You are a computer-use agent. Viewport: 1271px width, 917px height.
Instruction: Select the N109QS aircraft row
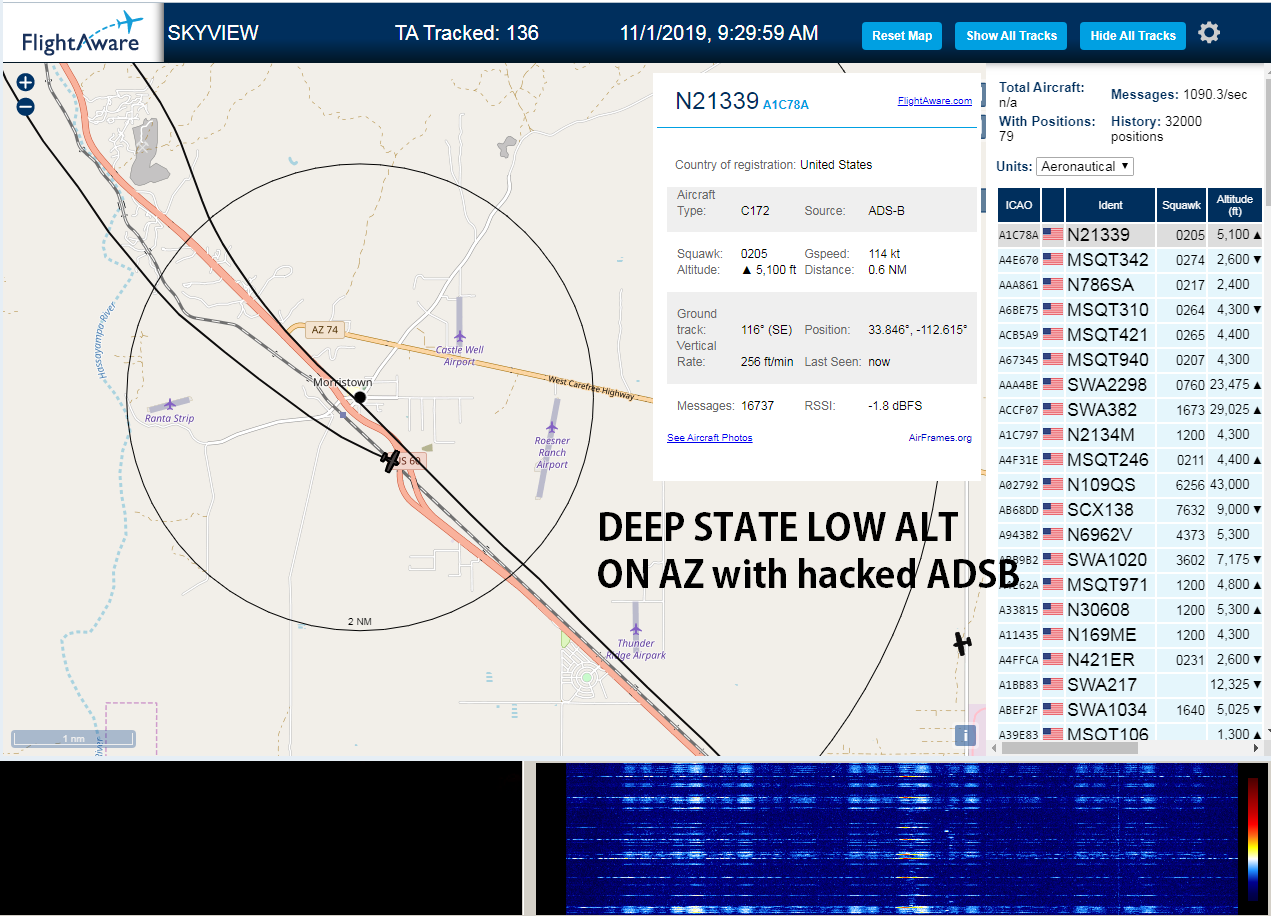coord(1130,485)
